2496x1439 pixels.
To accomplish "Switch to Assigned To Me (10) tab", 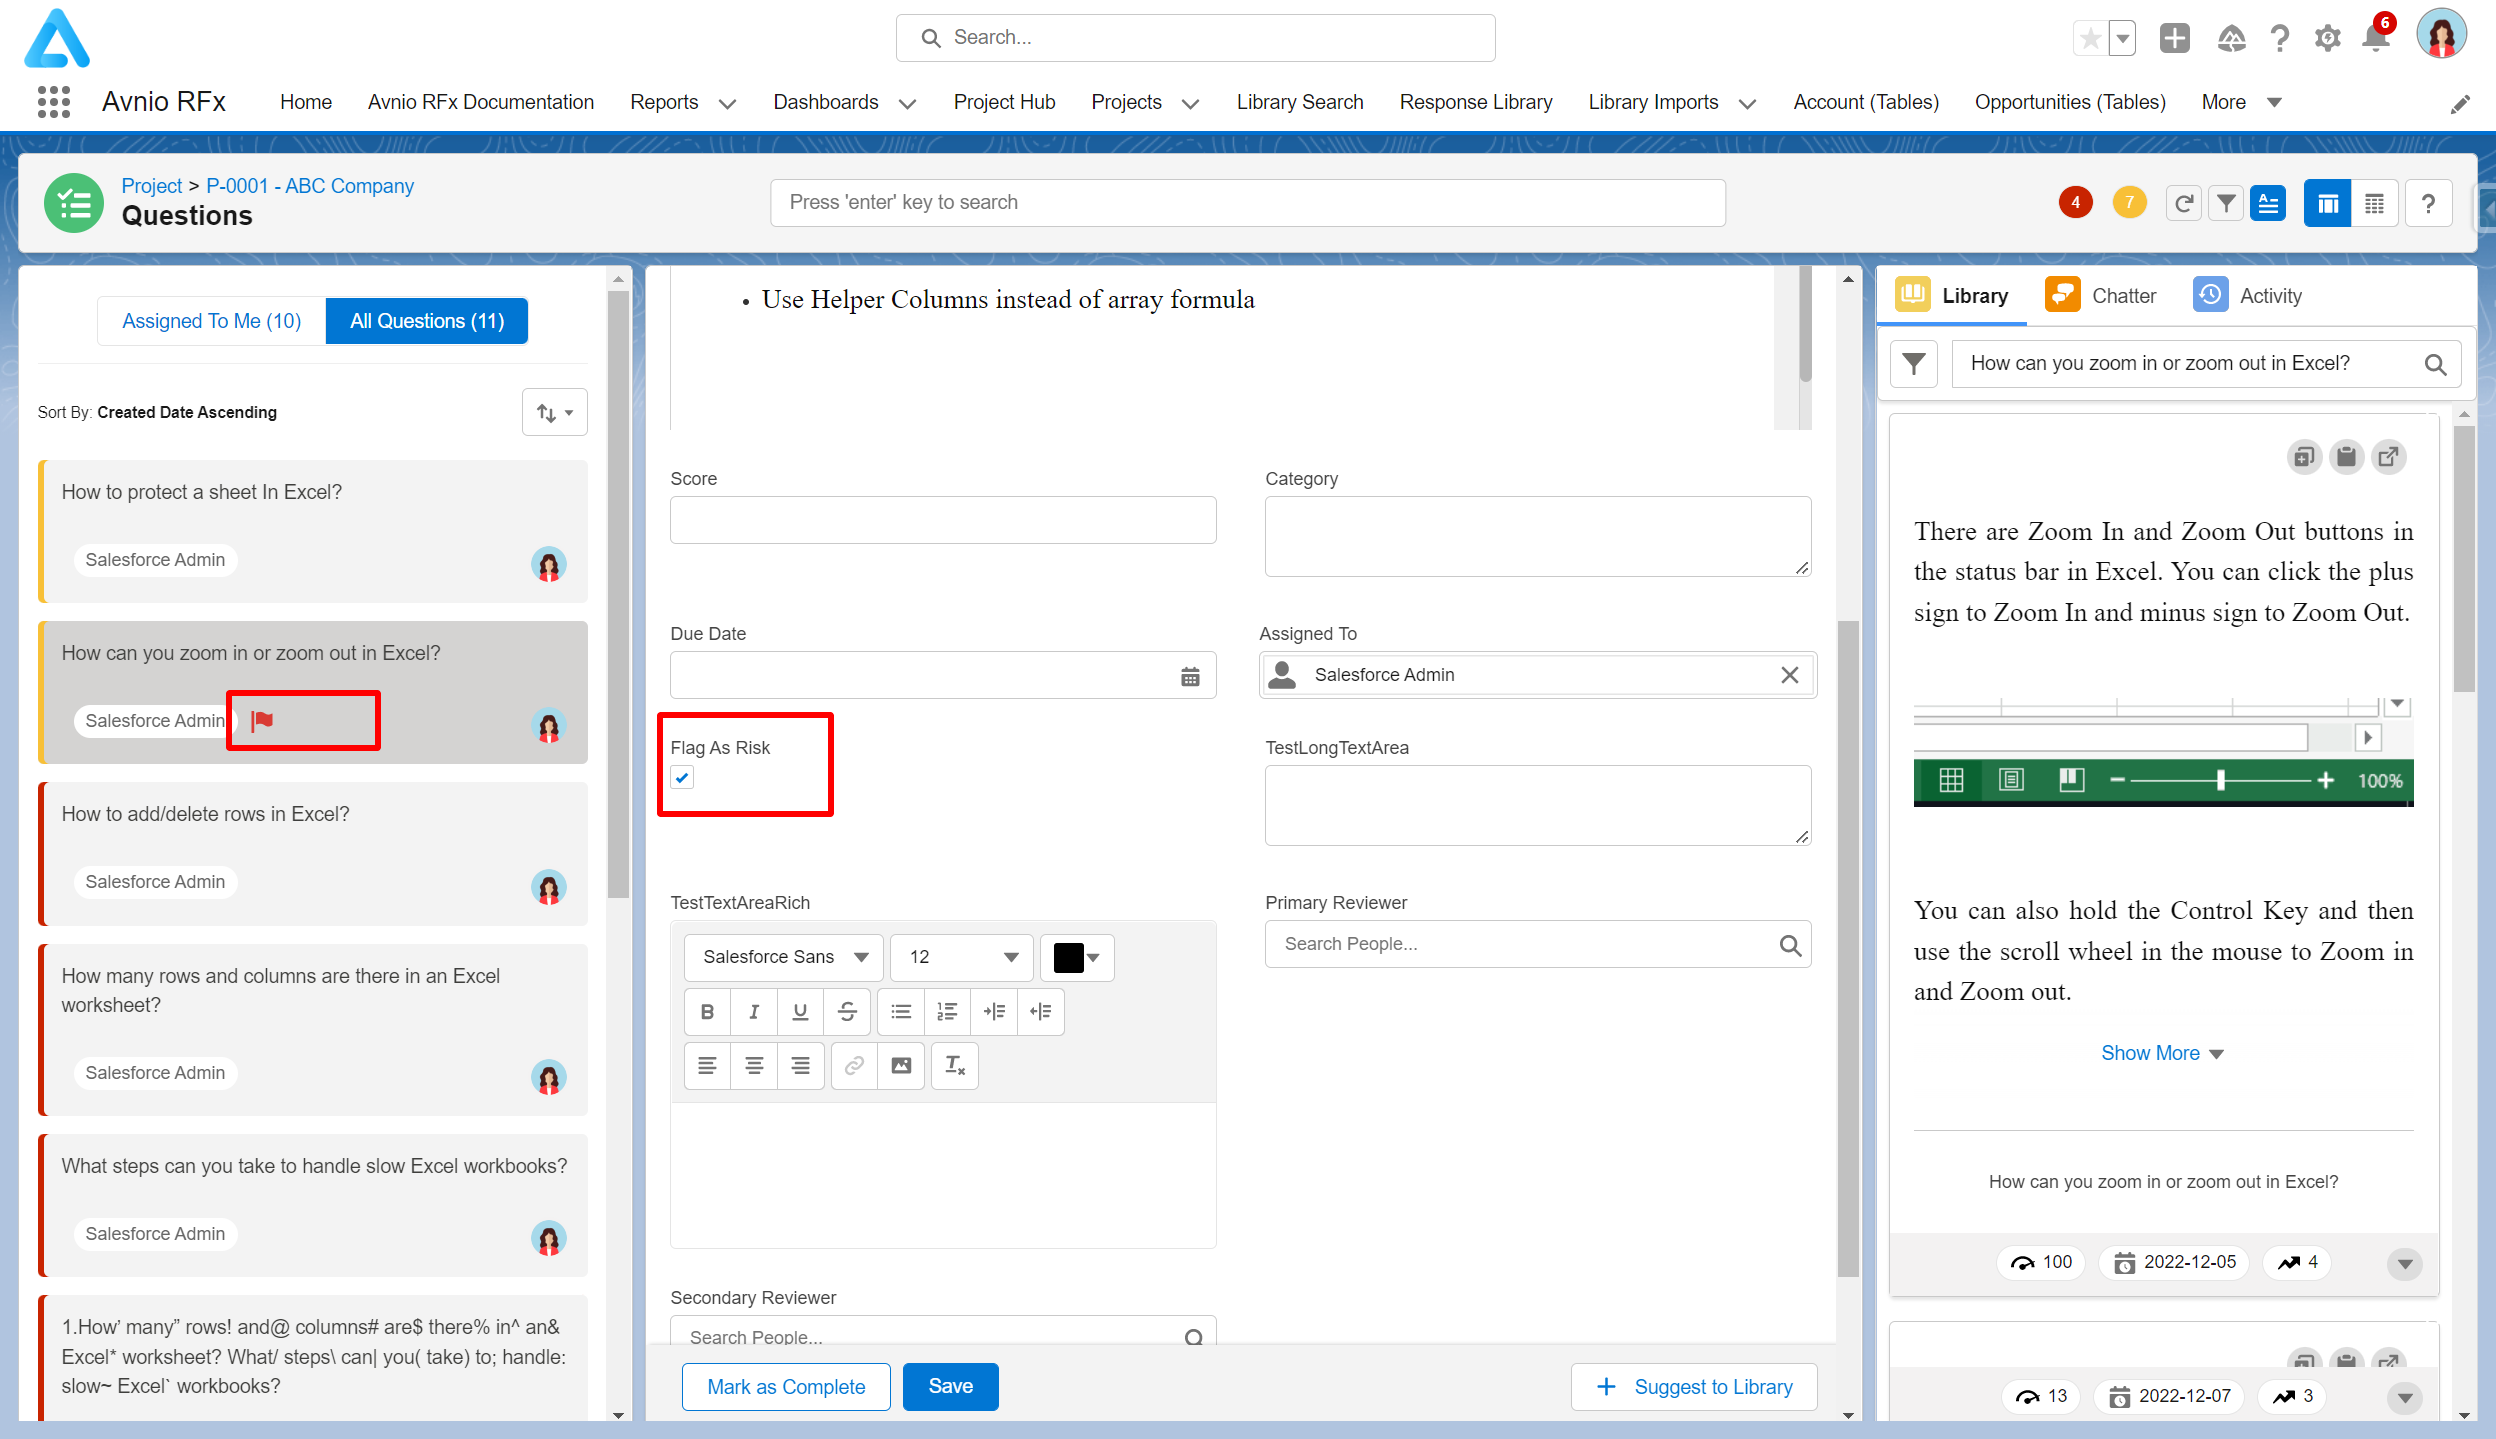I will pyautogui.click(x=211, y=321).
